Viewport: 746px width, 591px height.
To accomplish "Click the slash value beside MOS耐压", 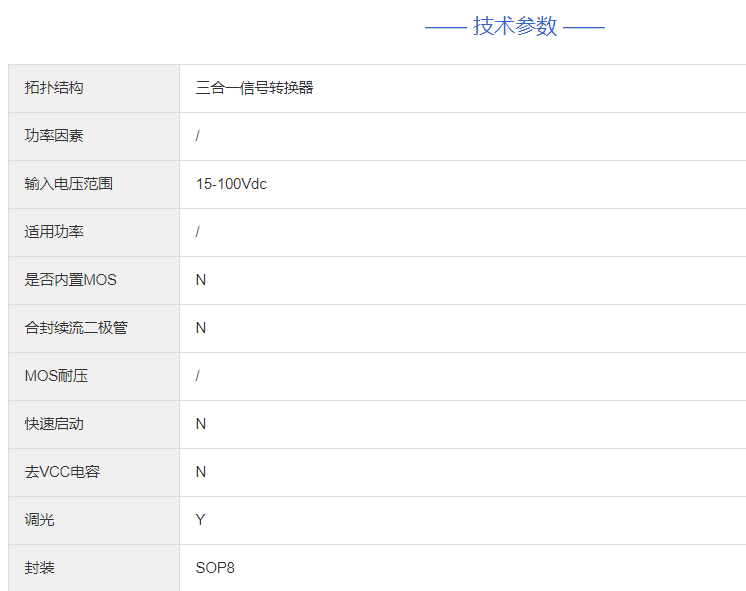I will [x=198, y=376].
